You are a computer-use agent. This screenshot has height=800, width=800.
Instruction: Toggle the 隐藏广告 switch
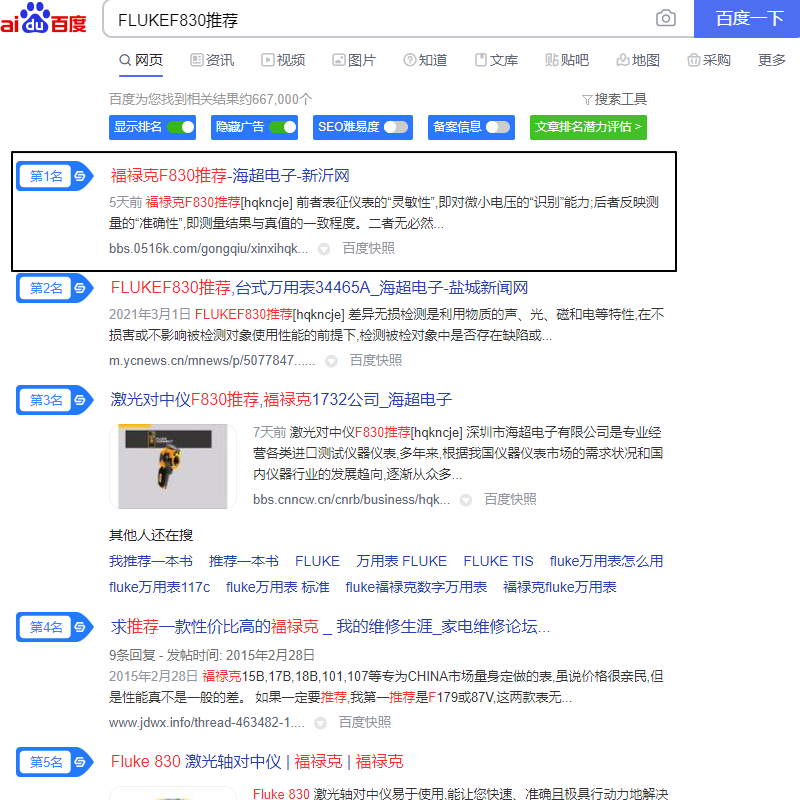(283, 127)
